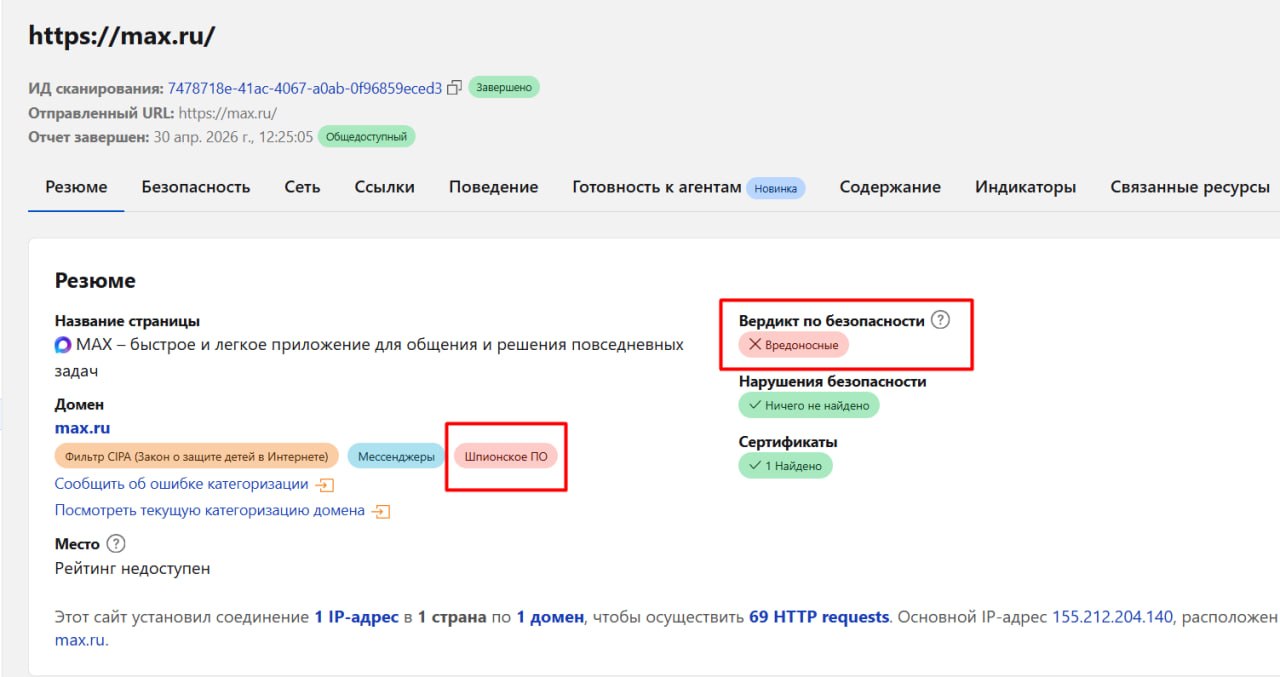Image resolution: width=1280 pixels, height=677 pixels.
Task: Click the Новинка badge
Action: click(776, 188)
